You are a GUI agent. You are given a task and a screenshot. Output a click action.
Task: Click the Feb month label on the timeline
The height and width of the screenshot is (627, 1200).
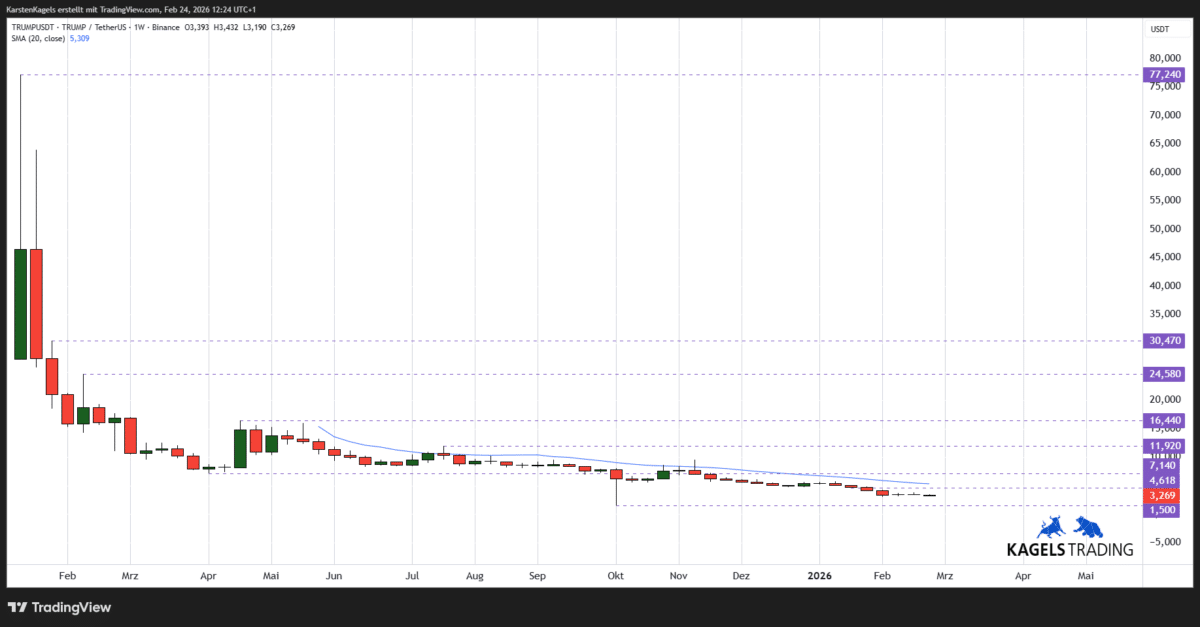pos(67,575)
